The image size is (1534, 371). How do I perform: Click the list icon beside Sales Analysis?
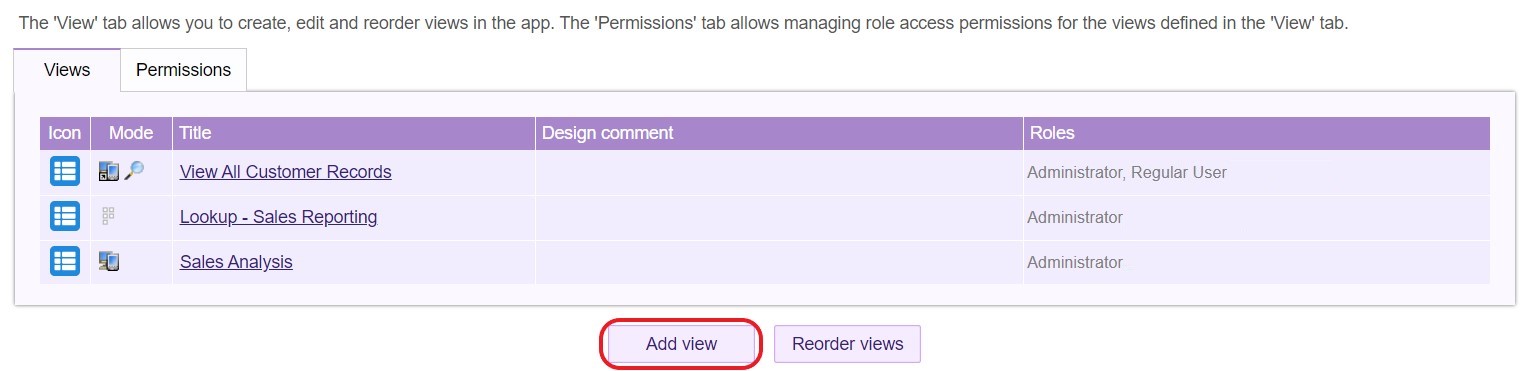pos(65,262)
